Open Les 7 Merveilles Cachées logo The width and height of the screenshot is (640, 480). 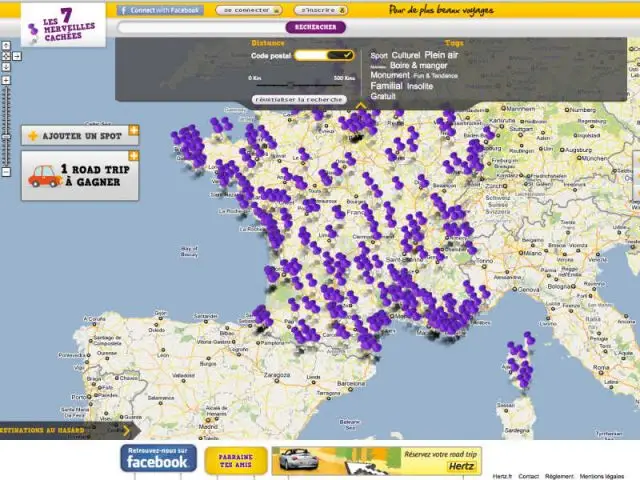click(64, 24)
